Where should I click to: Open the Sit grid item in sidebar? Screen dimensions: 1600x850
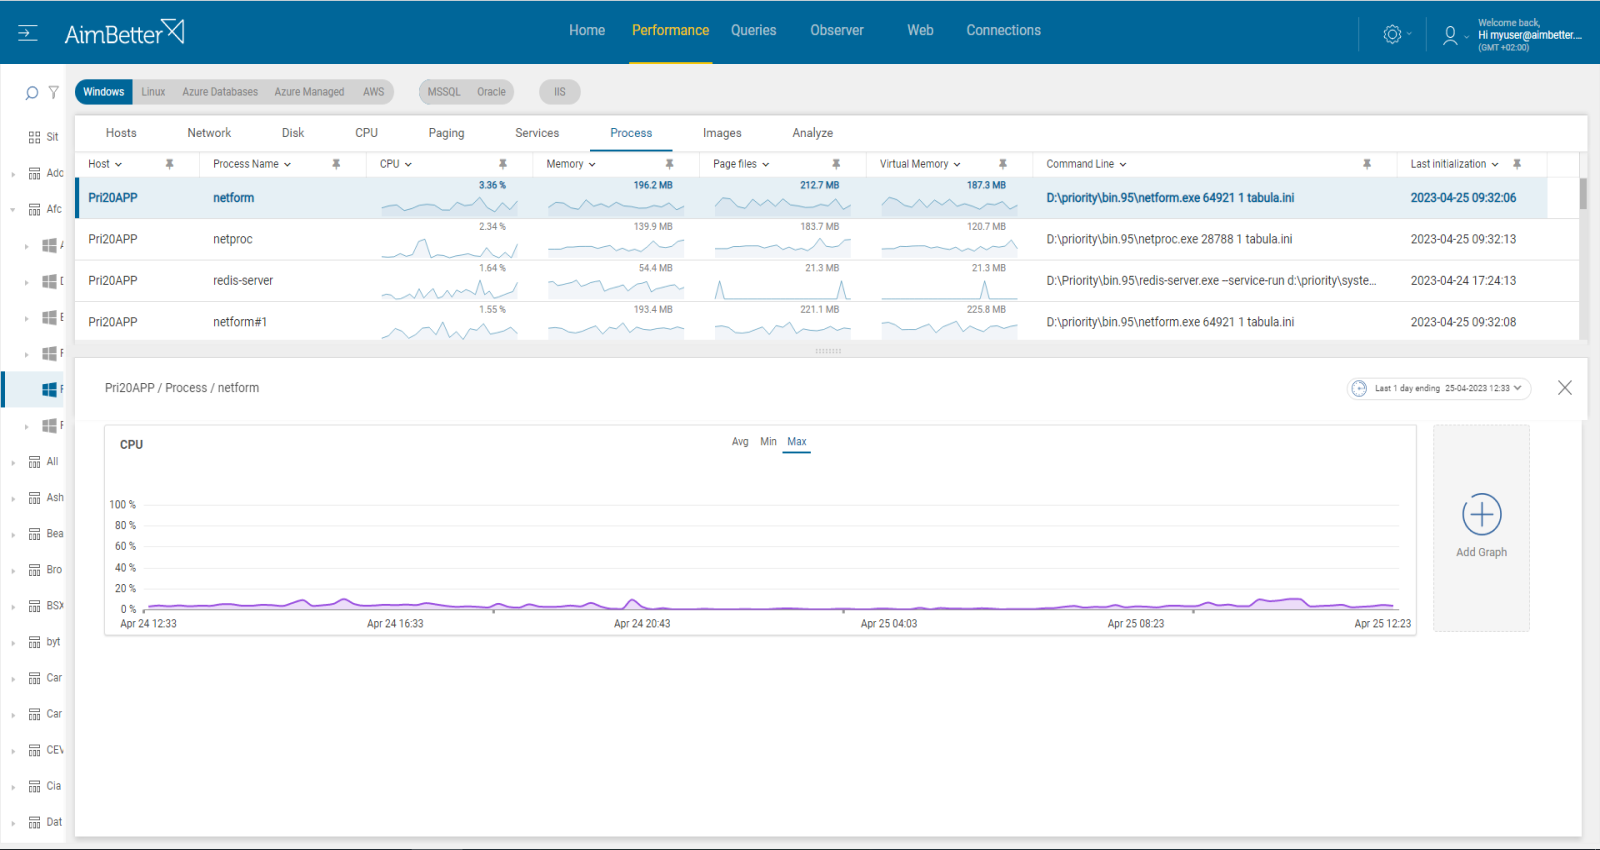pos(43,137)
